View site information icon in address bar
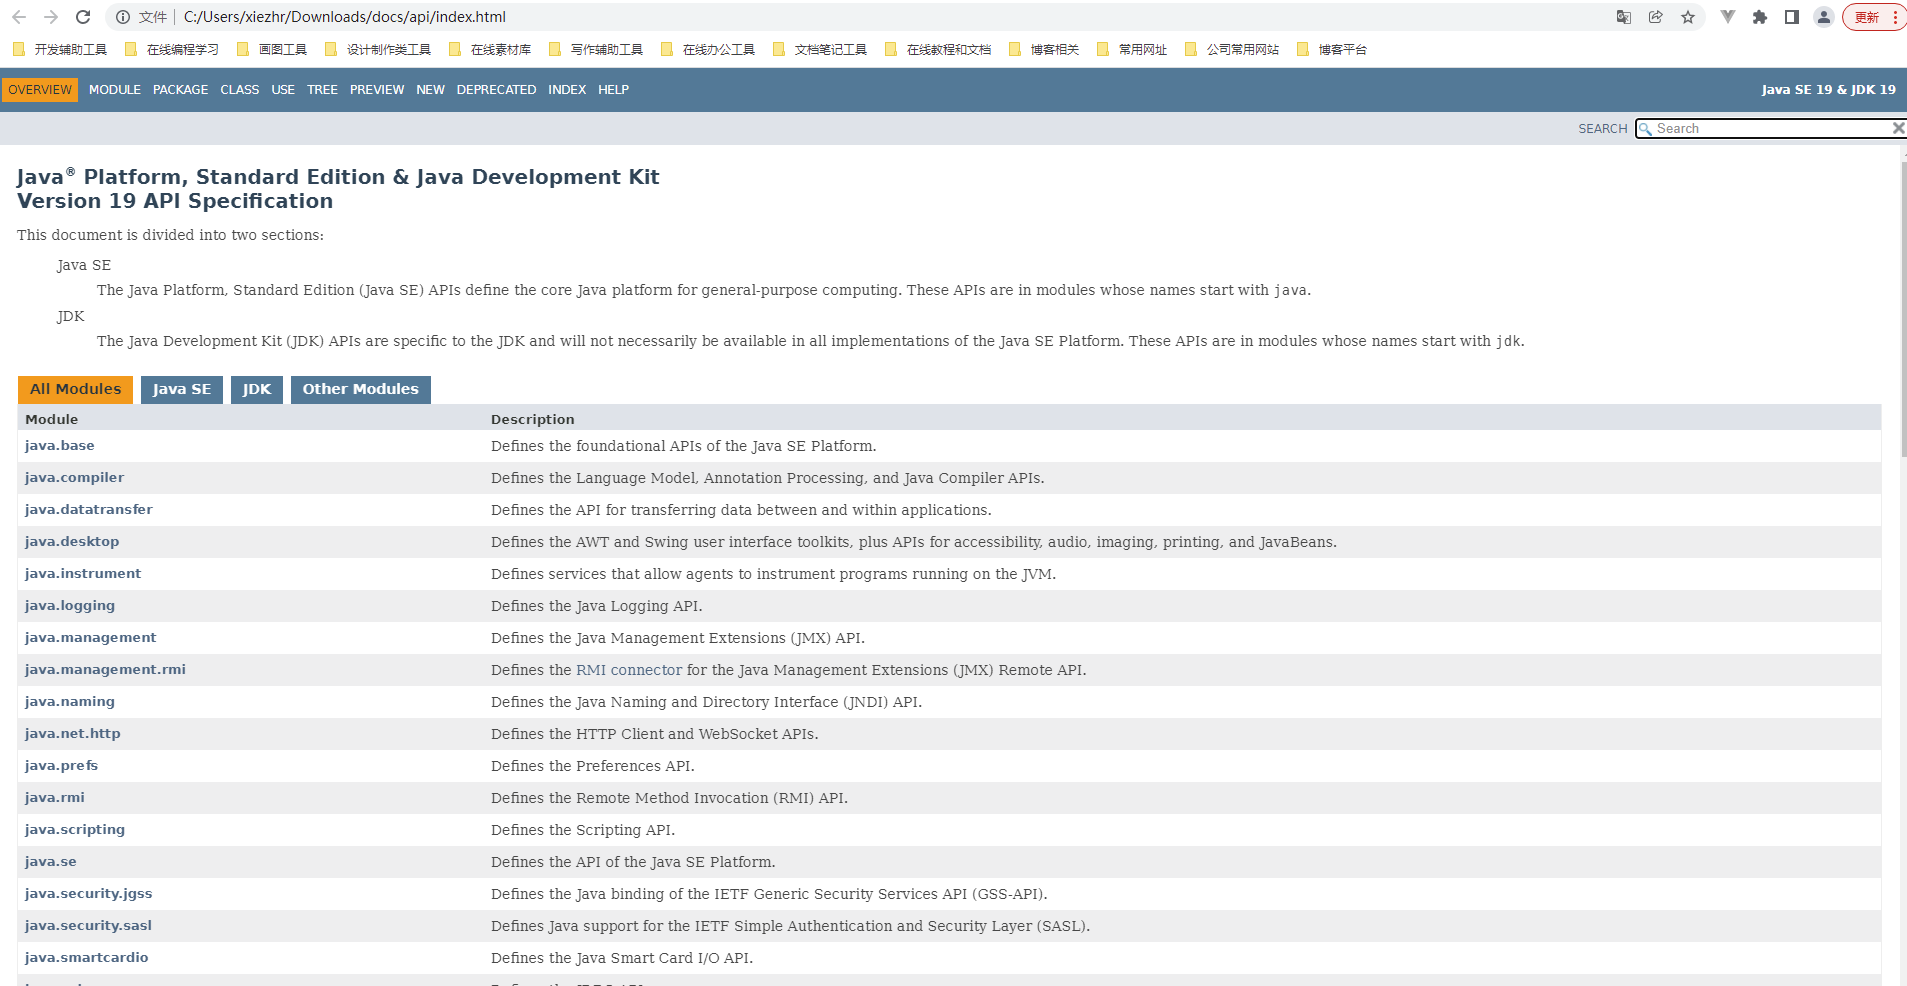The image size is (1907, 986). point(123,17)
